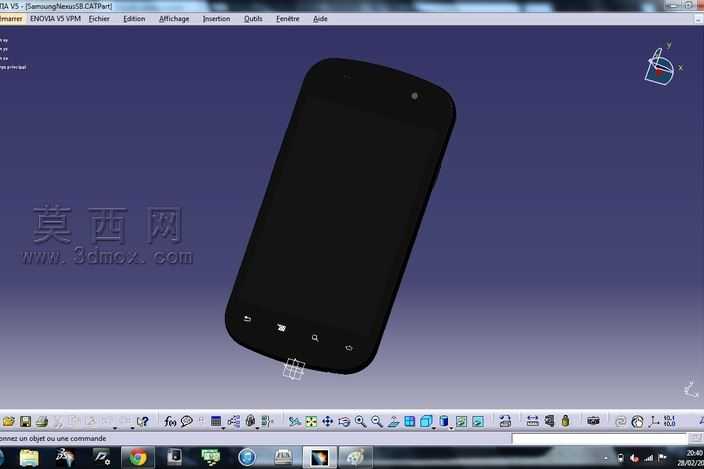Select the Normal View icon
Viewport: 704px width, 469px height.
[393, 421]
